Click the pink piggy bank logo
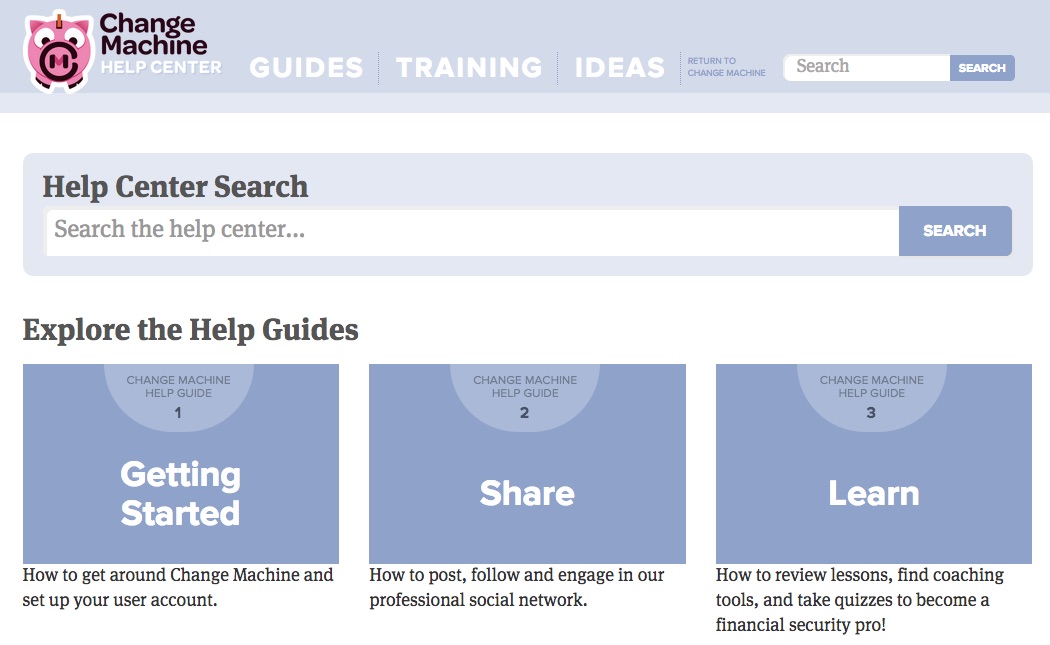The height and width of the screenshot is (645, 1050). (58, 52)
